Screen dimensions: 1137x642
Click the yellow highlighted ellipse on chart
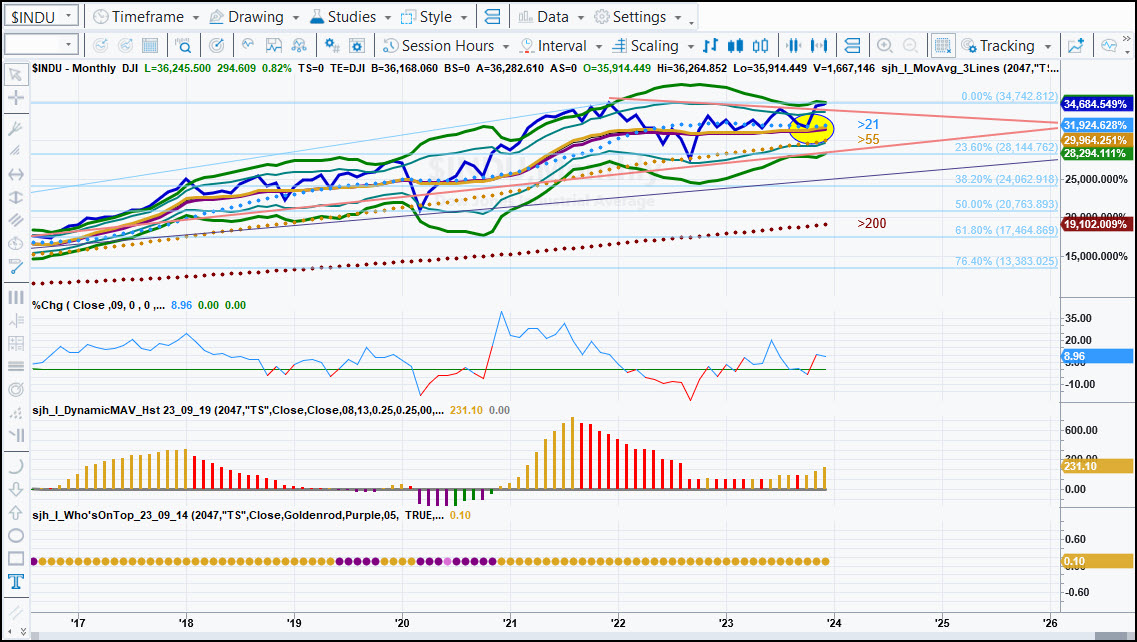tap(811, 128)
